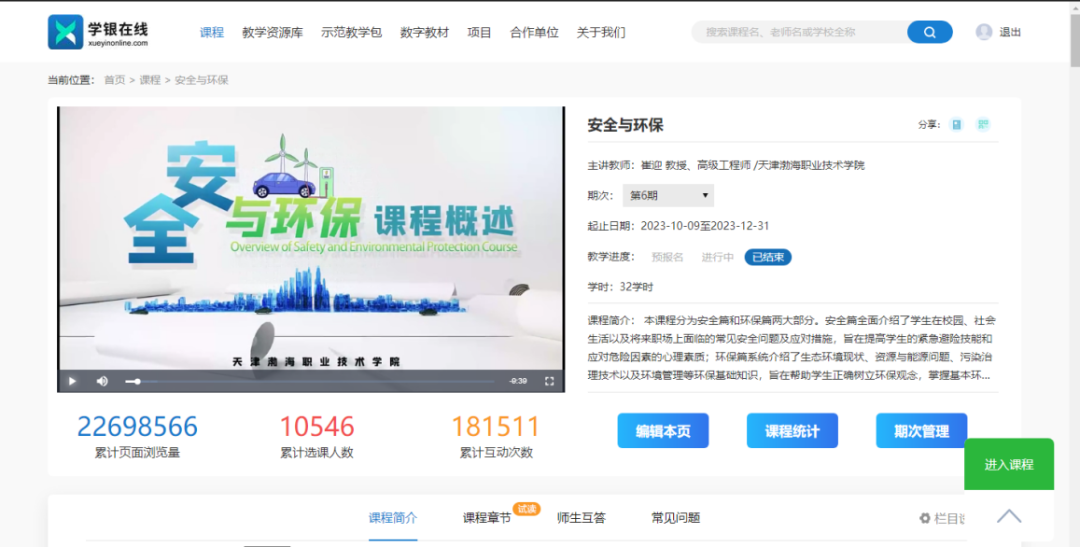Click the QR code share icon
This screenshot has height=547, width=1080.
[x=983, y=125]
